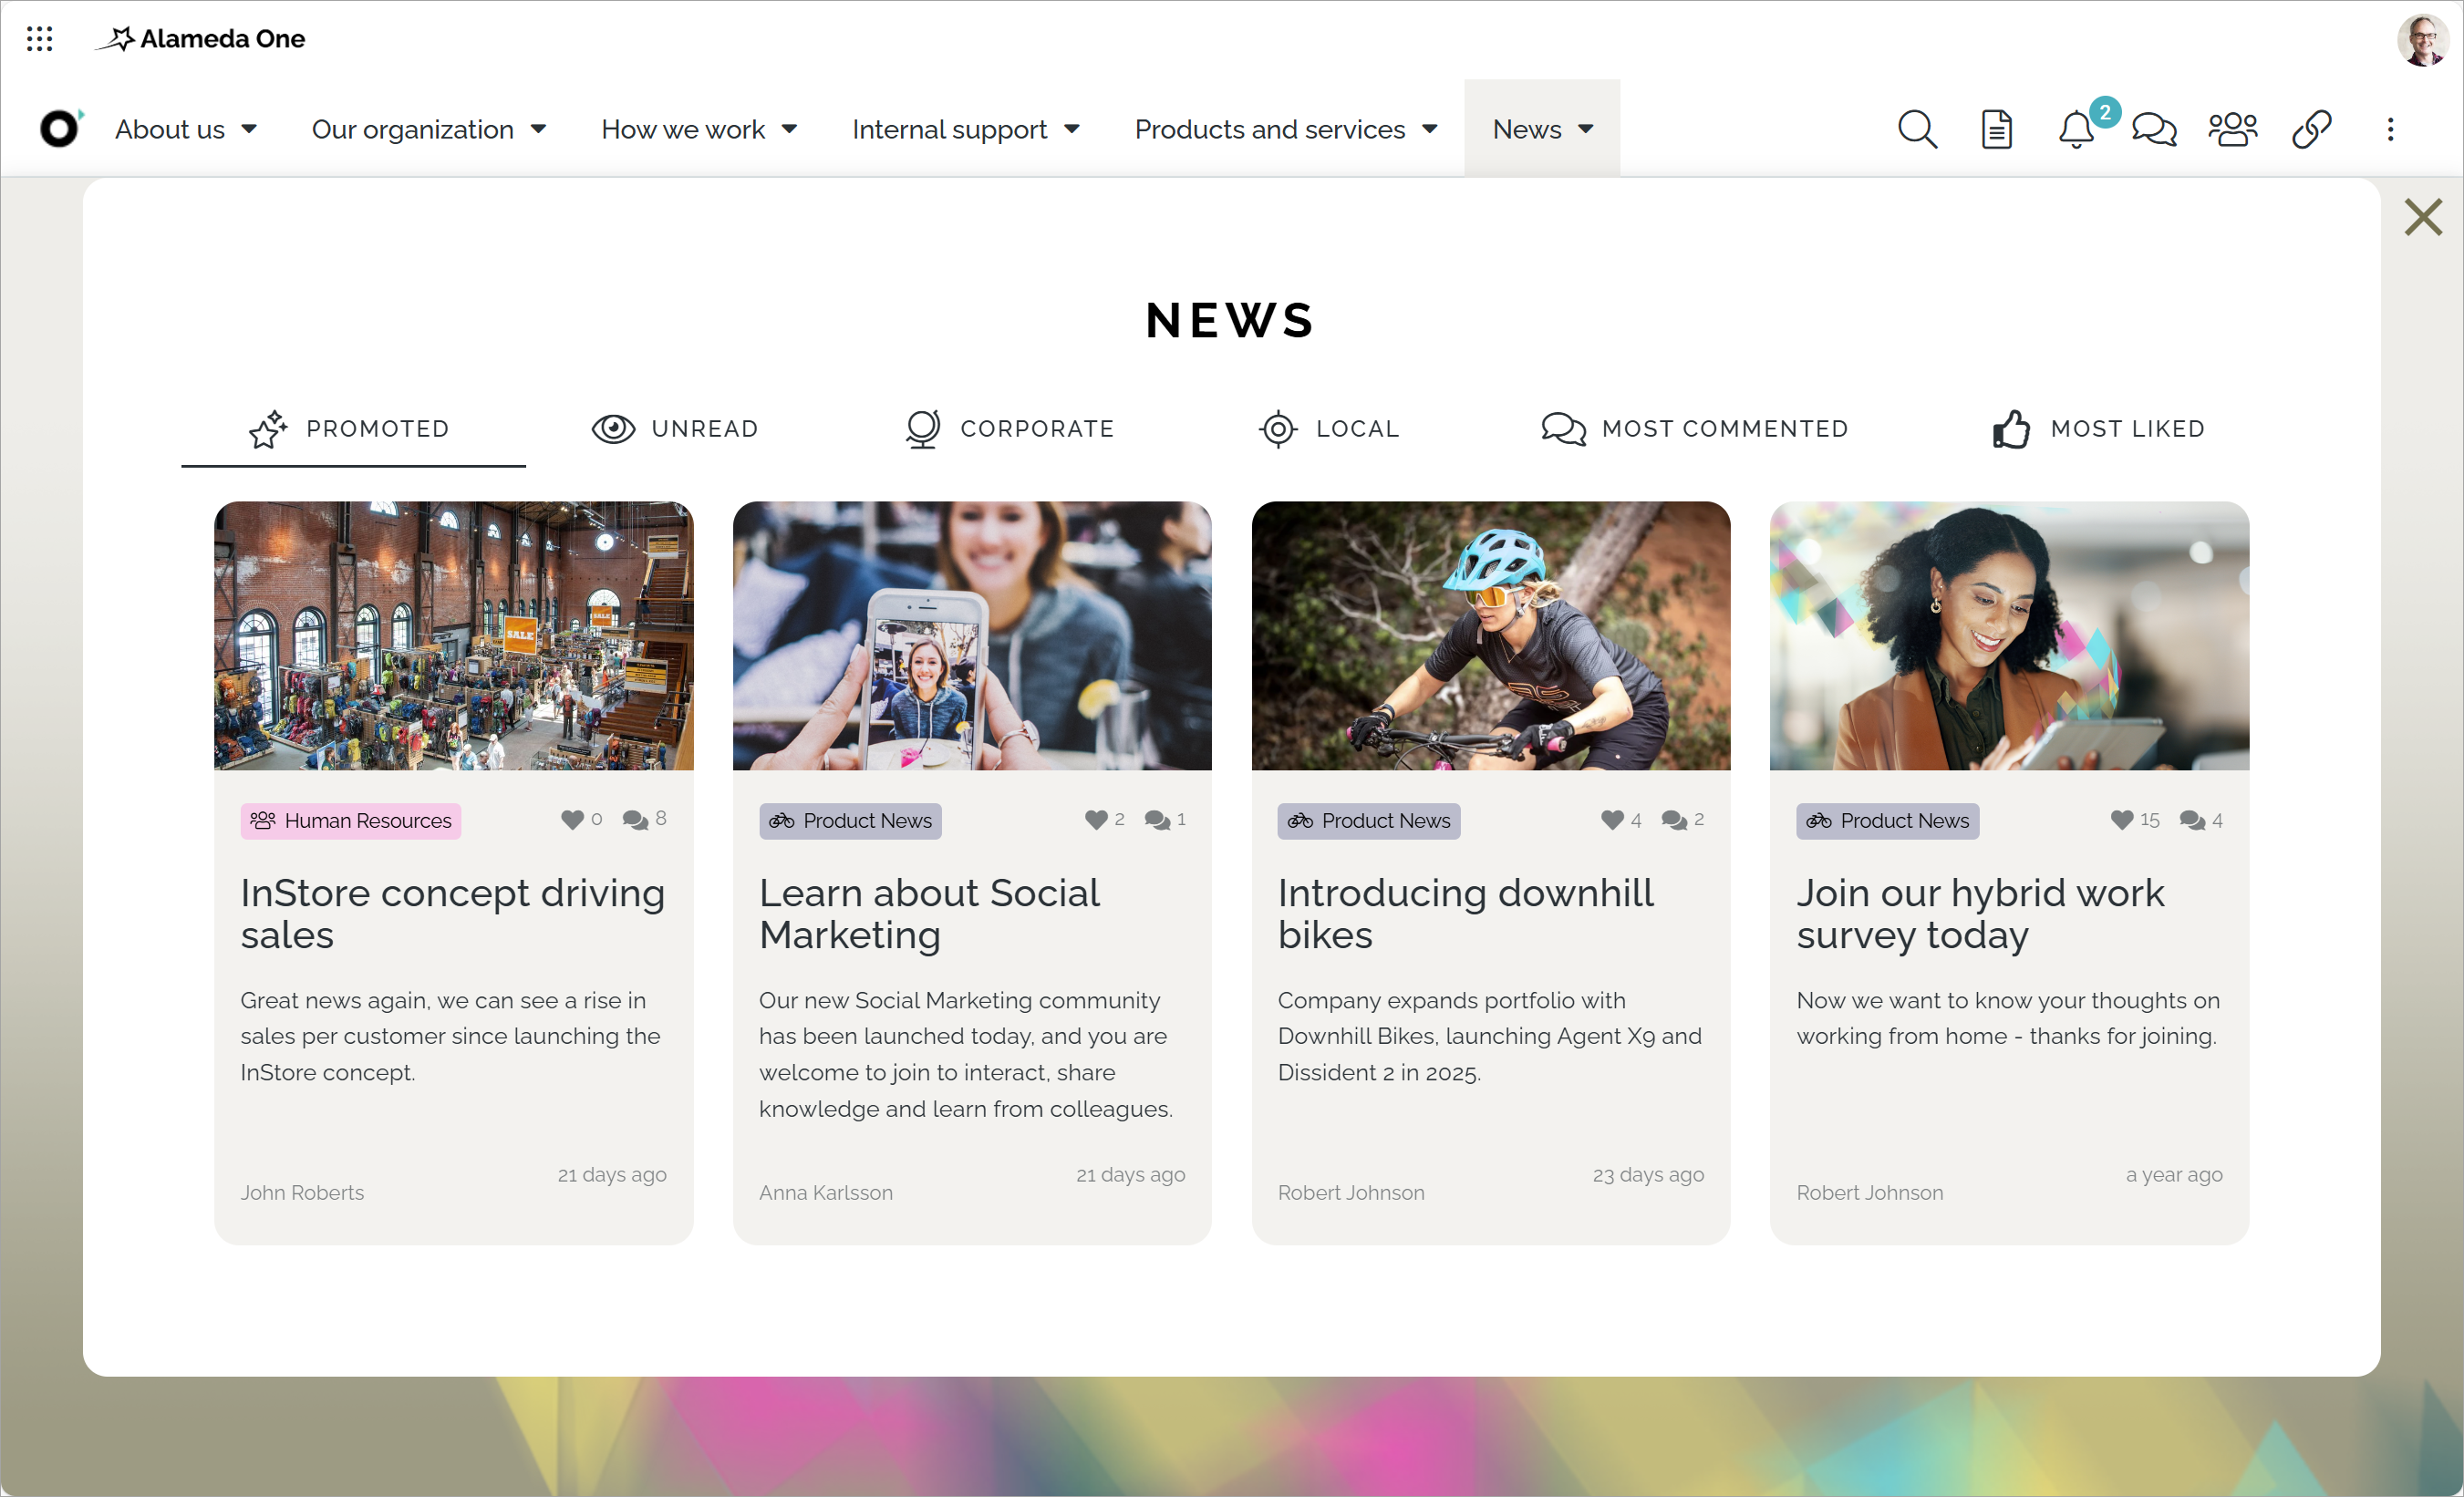Image resolution: width=2464 pixels, height=1497 pixels.
Task: Open the chat bubbles icon
Action: click(2154, 129)
